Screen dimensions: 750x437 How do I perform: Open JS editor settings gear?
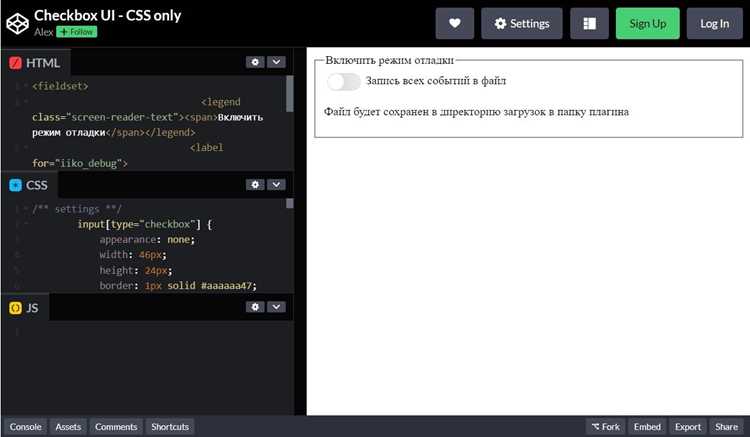[x=255, y=307]
